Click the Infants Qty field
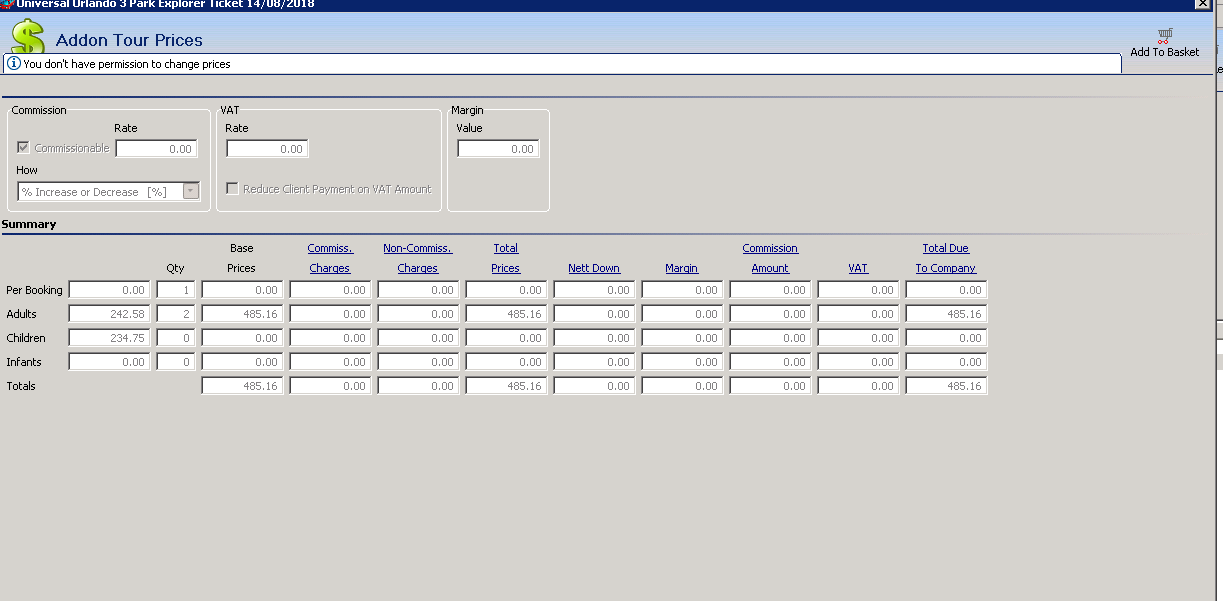This screenshot has width=1223, height=601. (x=176, y=362)
